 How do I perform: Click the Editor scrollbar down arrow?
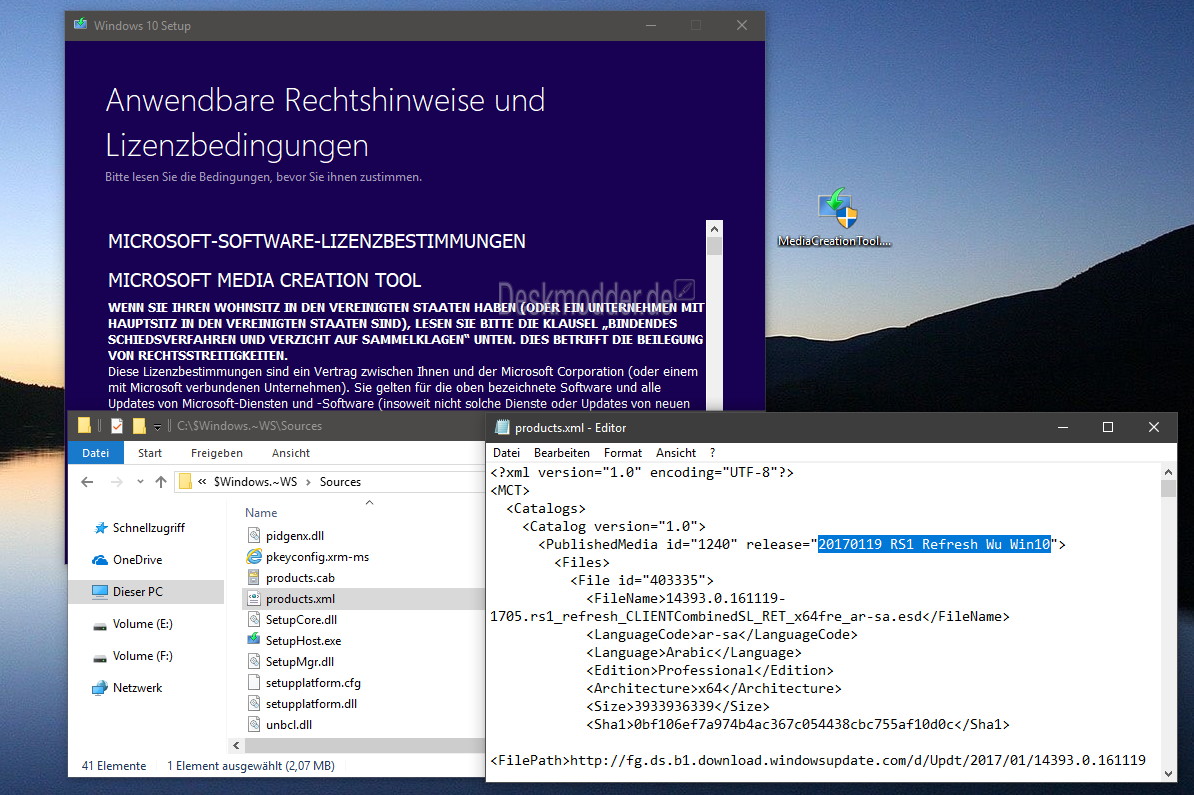pyautogui.click(x=1169, y=774)
